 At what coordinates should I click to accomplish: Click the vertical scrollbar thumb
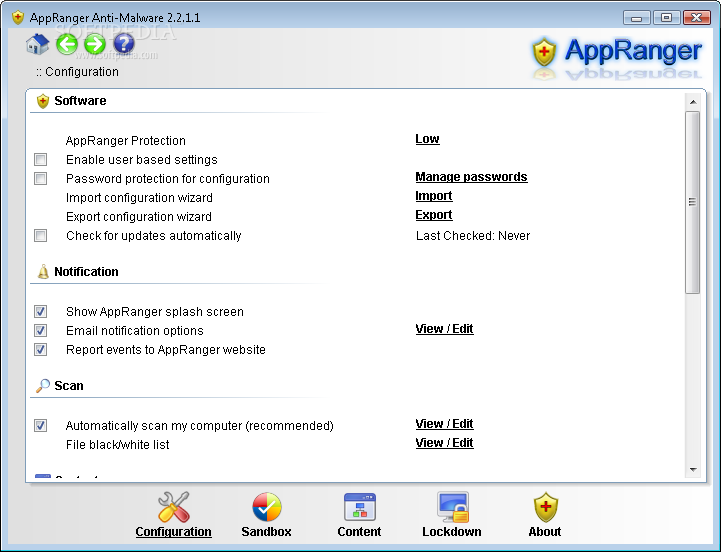pos(692,202)
